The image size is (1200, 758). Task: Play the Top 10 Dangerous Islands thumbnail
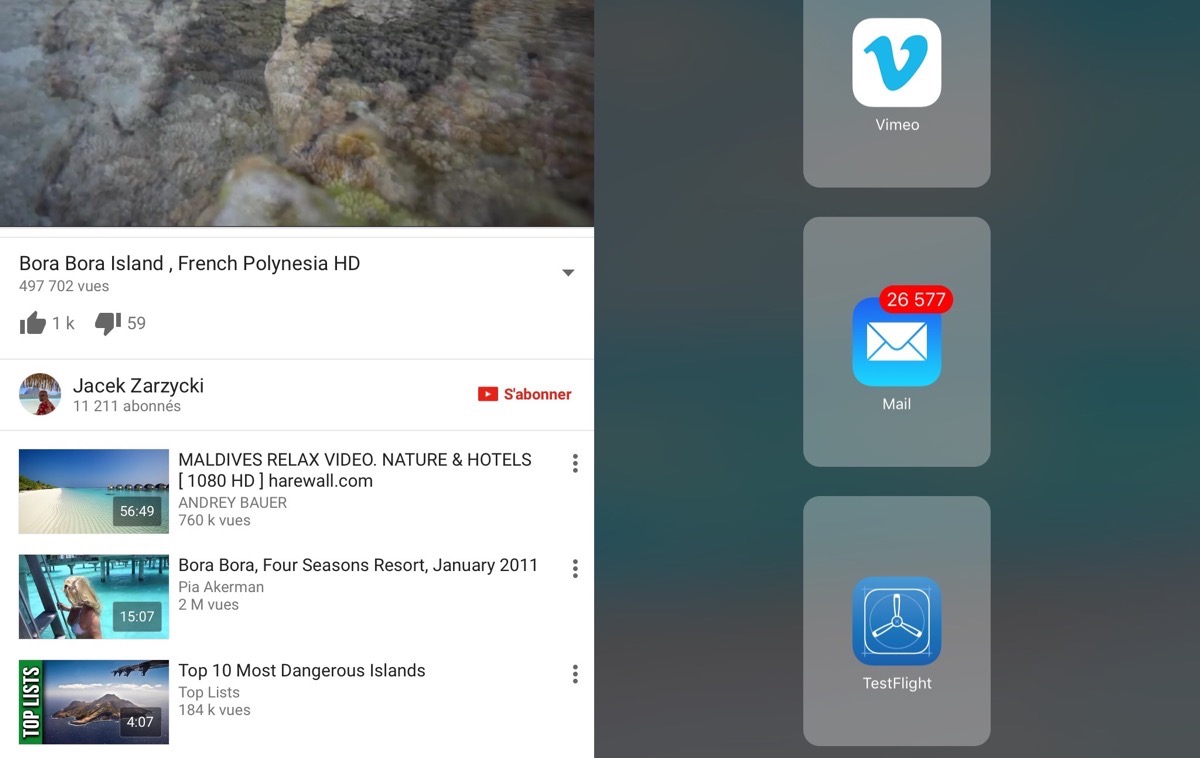coord(94,702)
